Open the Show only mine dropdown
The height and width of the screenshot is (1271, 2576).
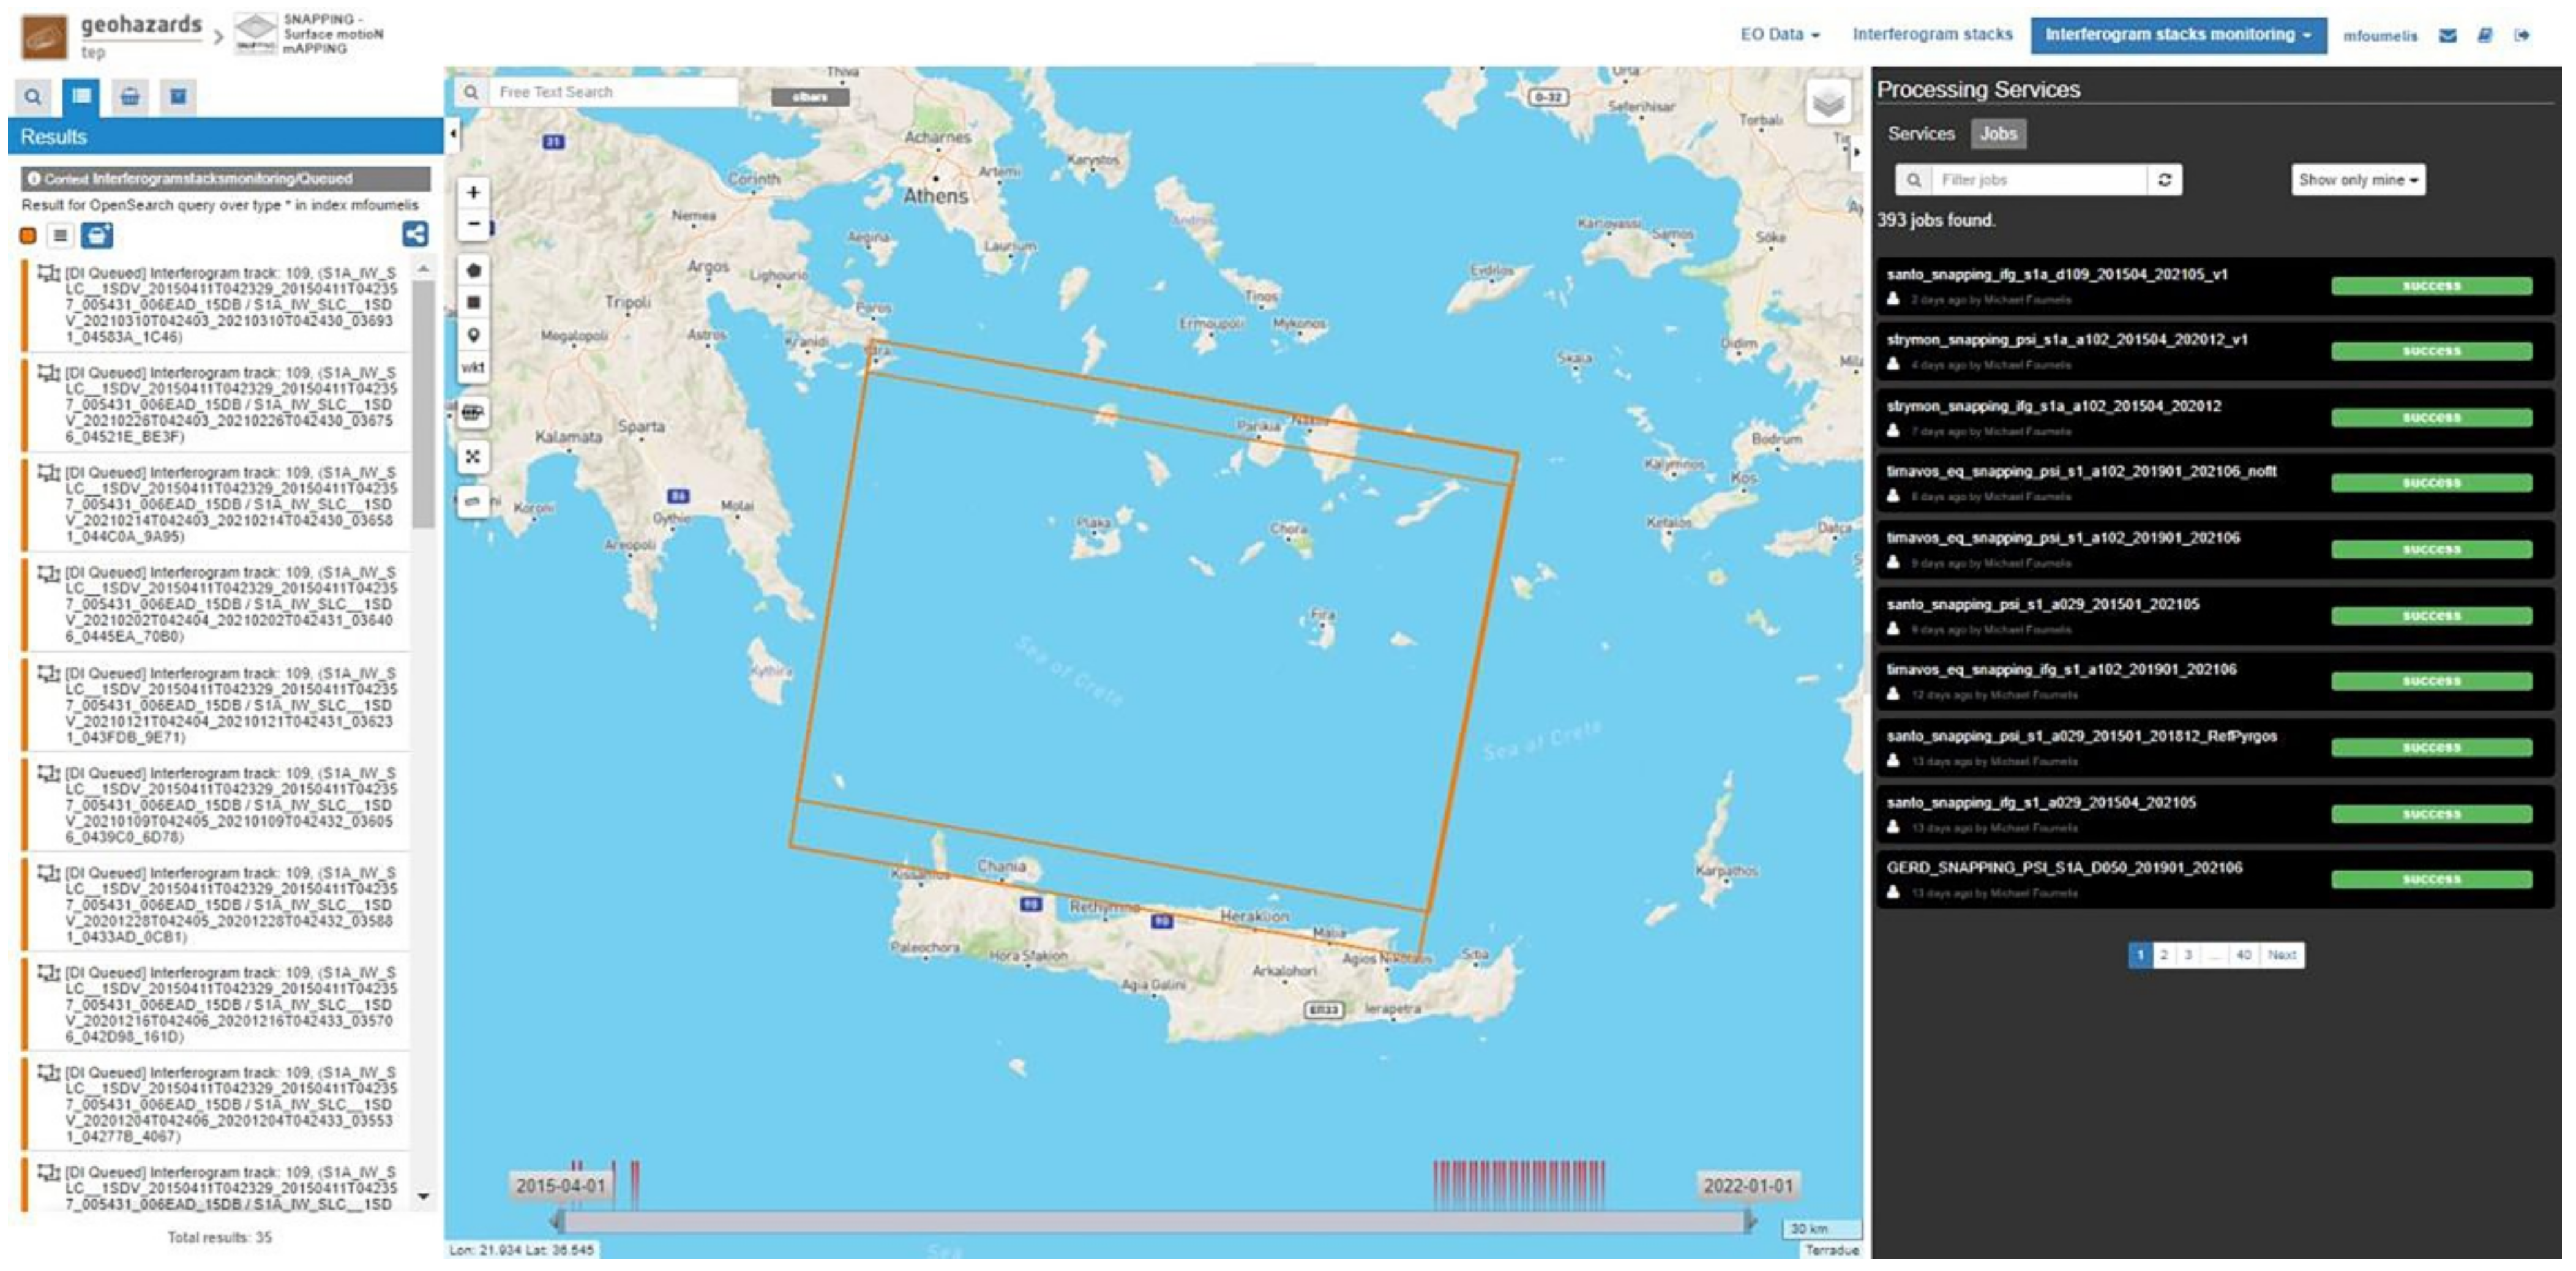point(2357,180)
